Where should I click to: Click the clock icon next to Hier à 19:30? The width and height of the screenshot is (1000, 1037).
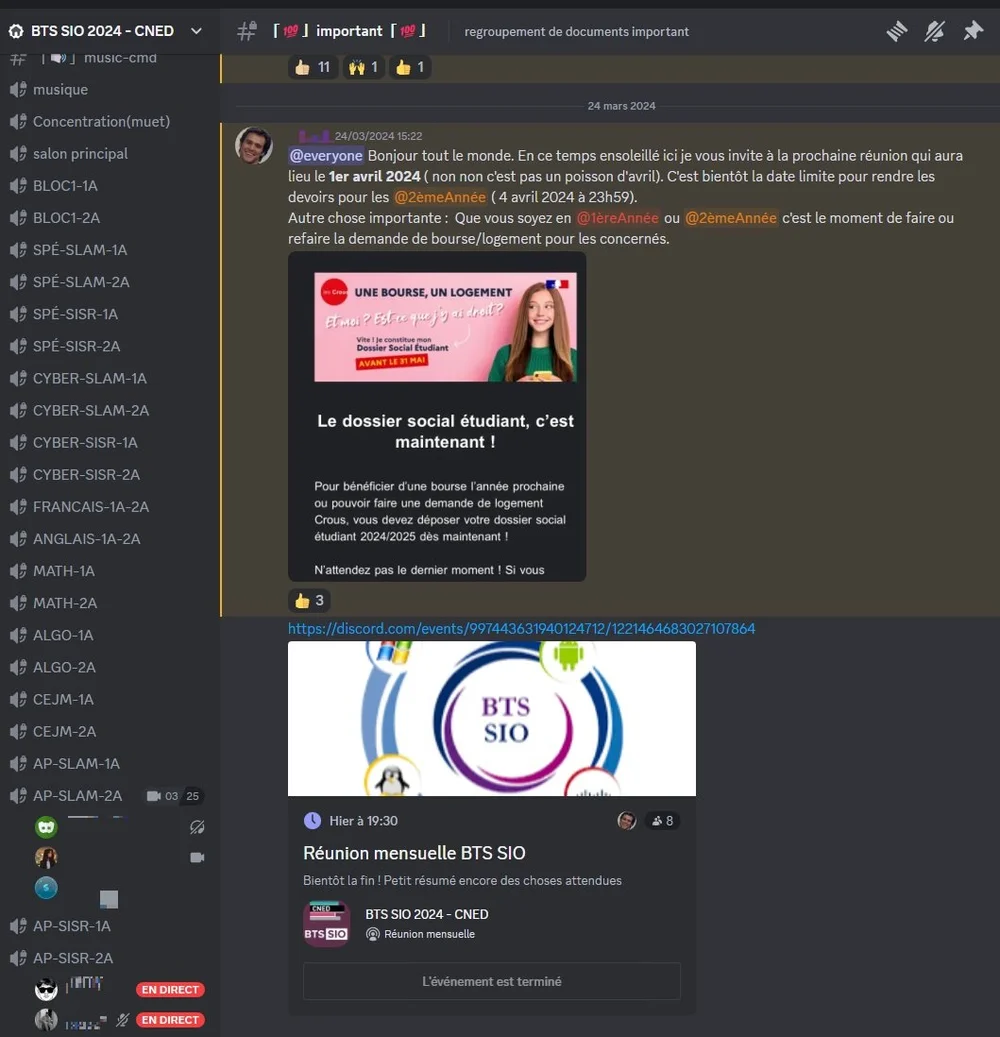click(312, 821)
